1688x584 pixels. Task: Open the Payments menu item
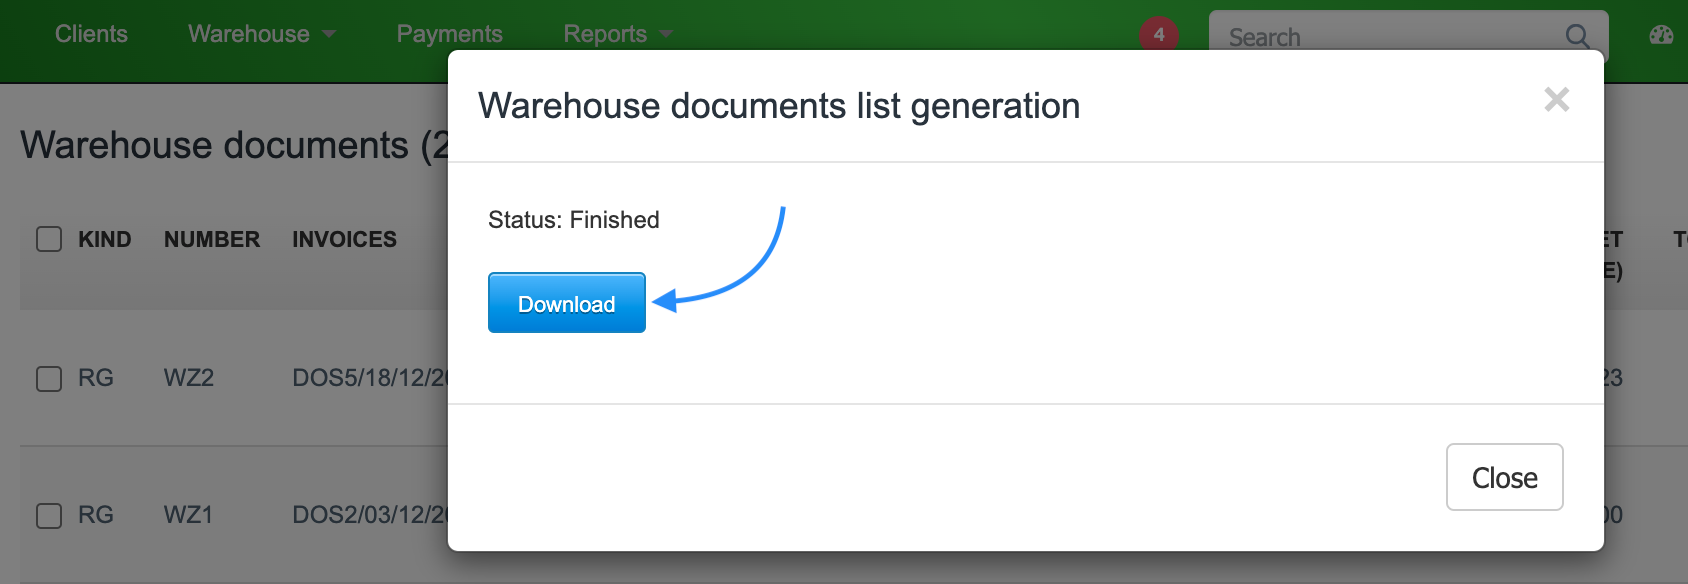[x=449, y=34]
